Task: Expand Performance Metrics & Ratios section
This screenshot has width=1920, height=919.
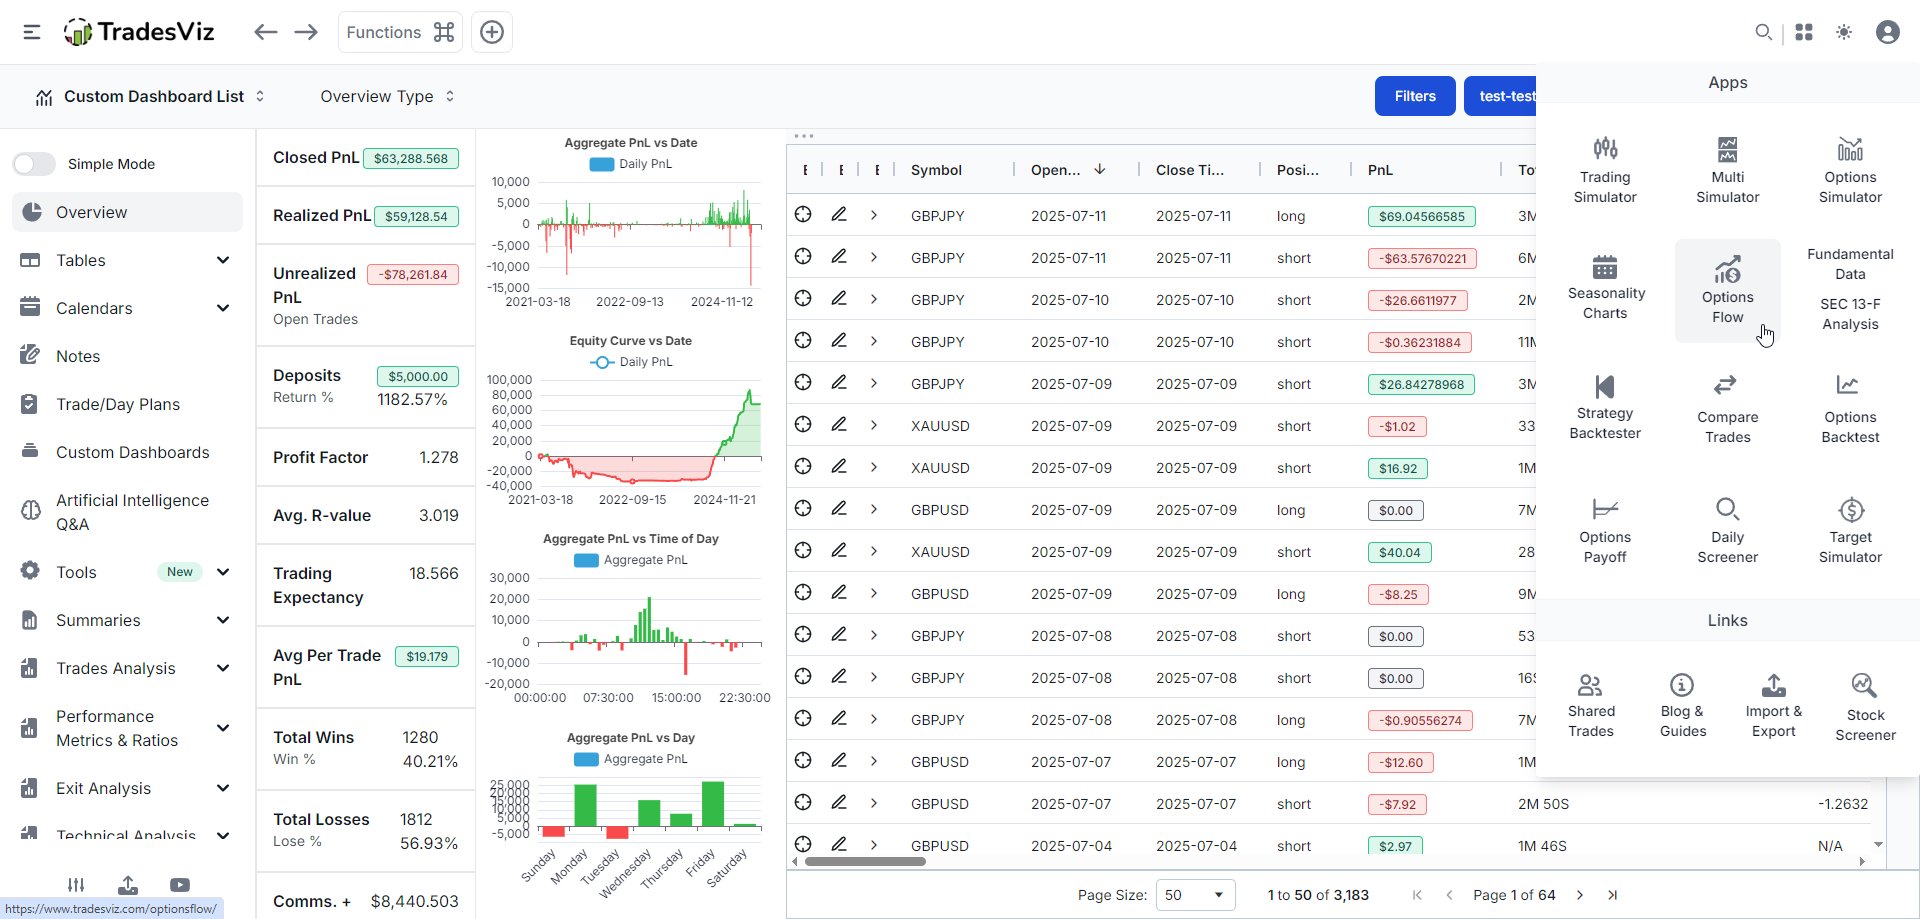Action: [x=127, y=728]
